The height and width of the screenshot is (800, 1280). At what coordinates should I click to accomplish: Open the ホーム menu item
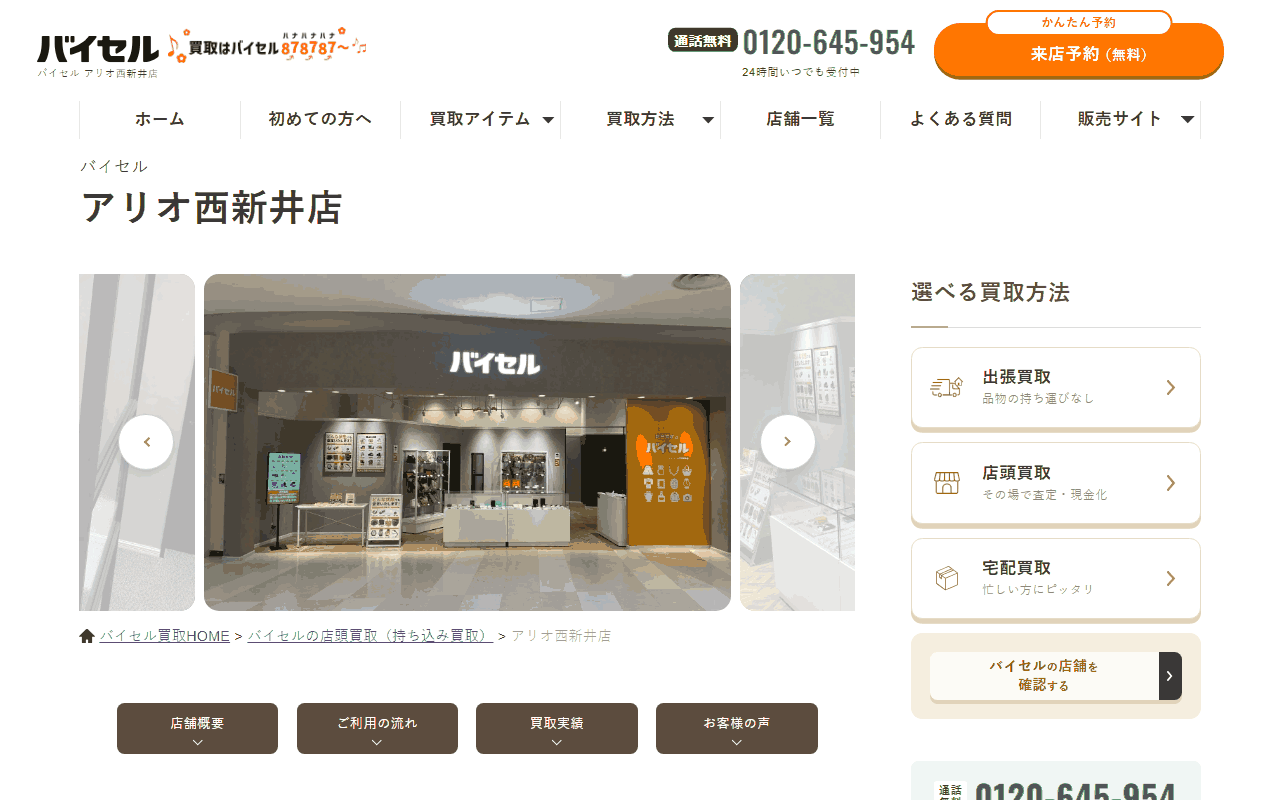(x=160, y=119)
